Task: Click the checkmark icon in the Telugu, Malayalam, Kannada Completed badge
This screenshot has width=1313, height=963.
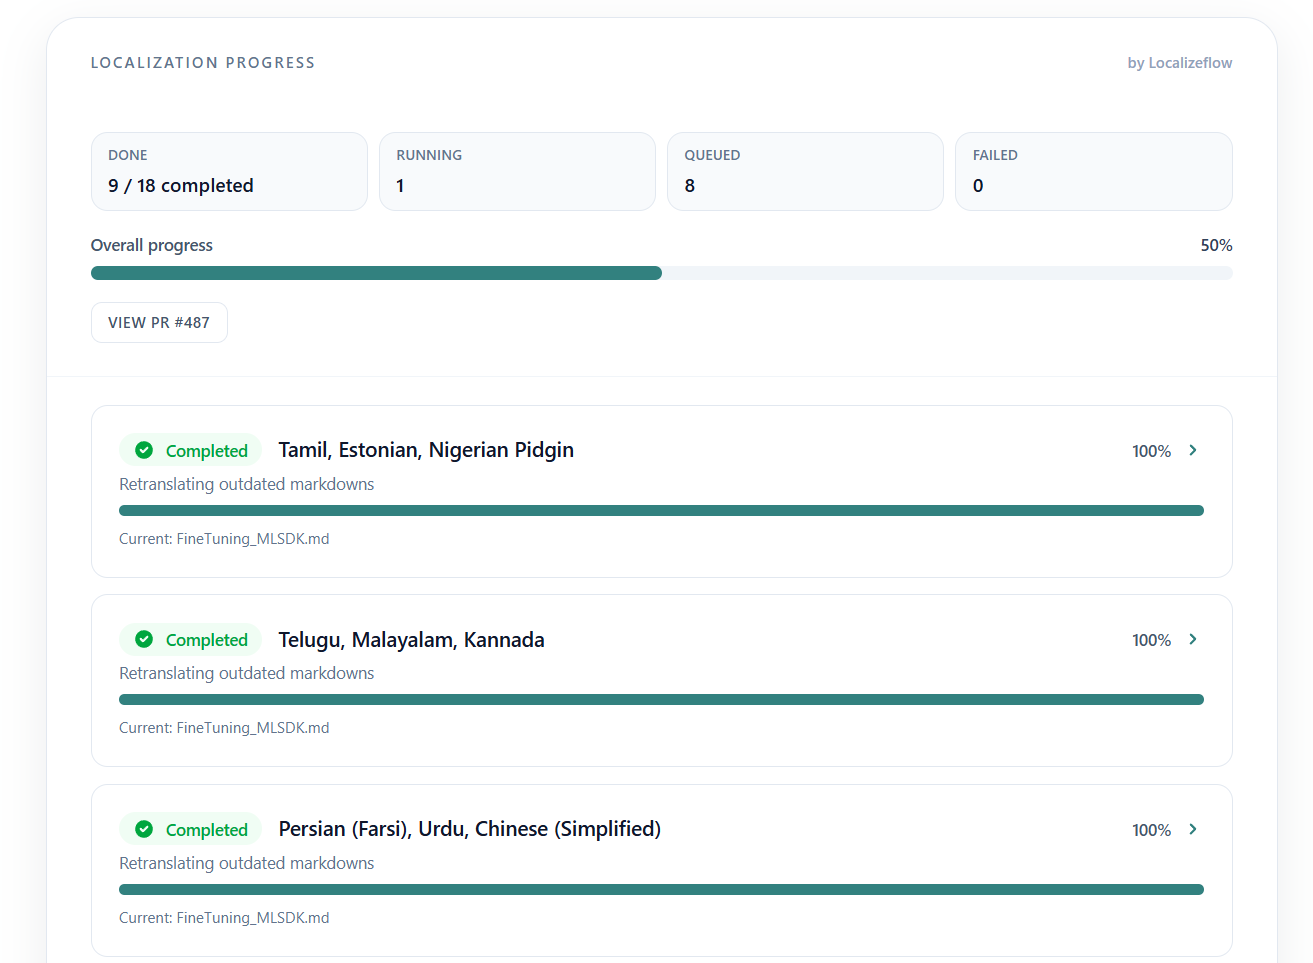Action: coord(144,639)
